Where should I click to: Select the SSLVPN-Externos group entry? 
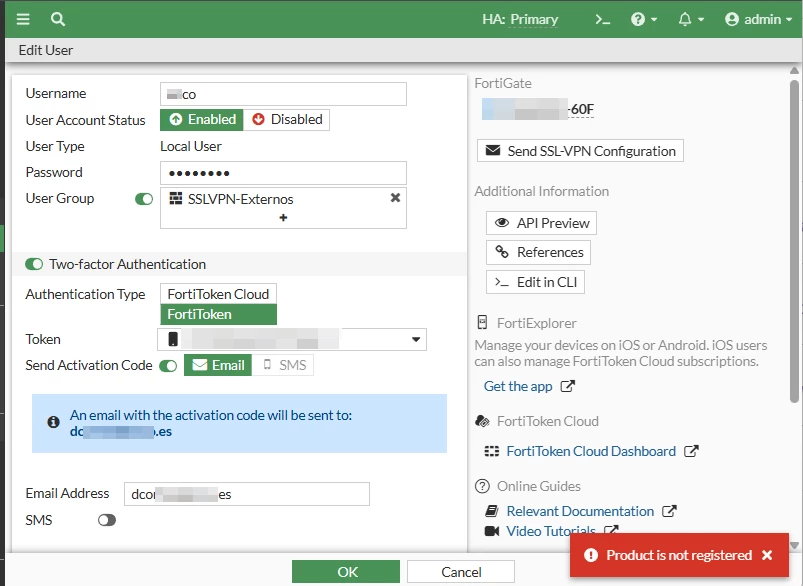pyautogui.click(x=231, y=199)
